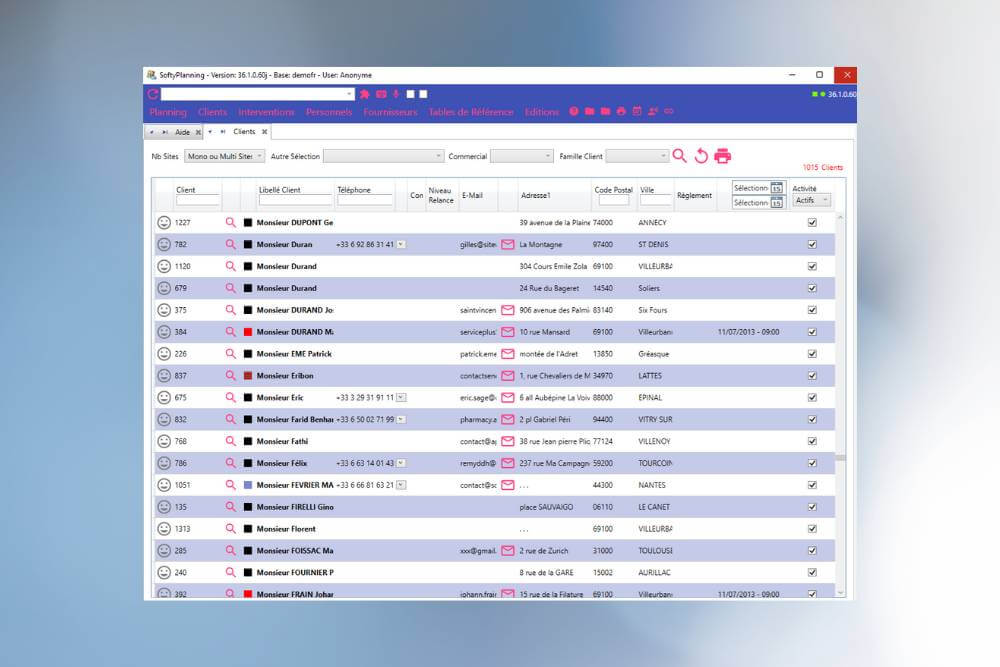The image size is (1000, 667).
Task: Switch to the Aide tab
Action: pyautogui.click(x=182, y=132)
